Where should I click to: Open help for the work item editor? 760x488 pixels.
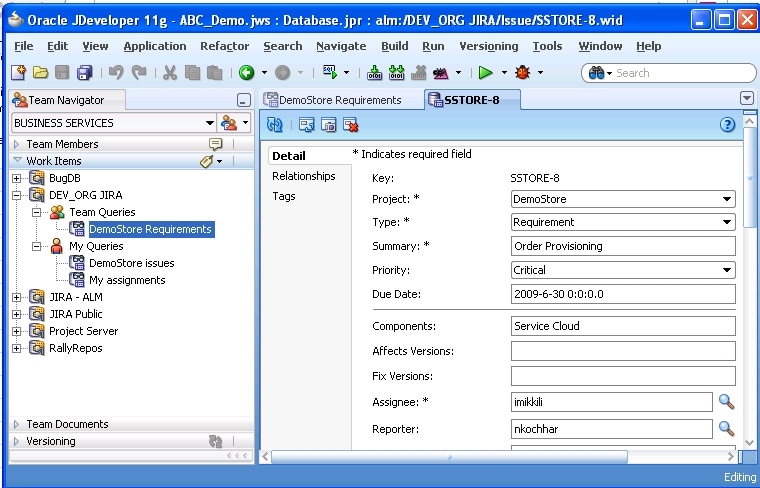click(x=727, y=125)
